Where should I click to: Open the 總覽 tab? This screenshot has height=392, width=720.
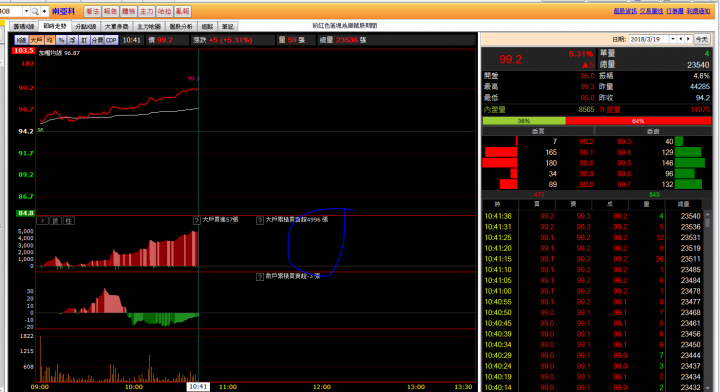207,27
